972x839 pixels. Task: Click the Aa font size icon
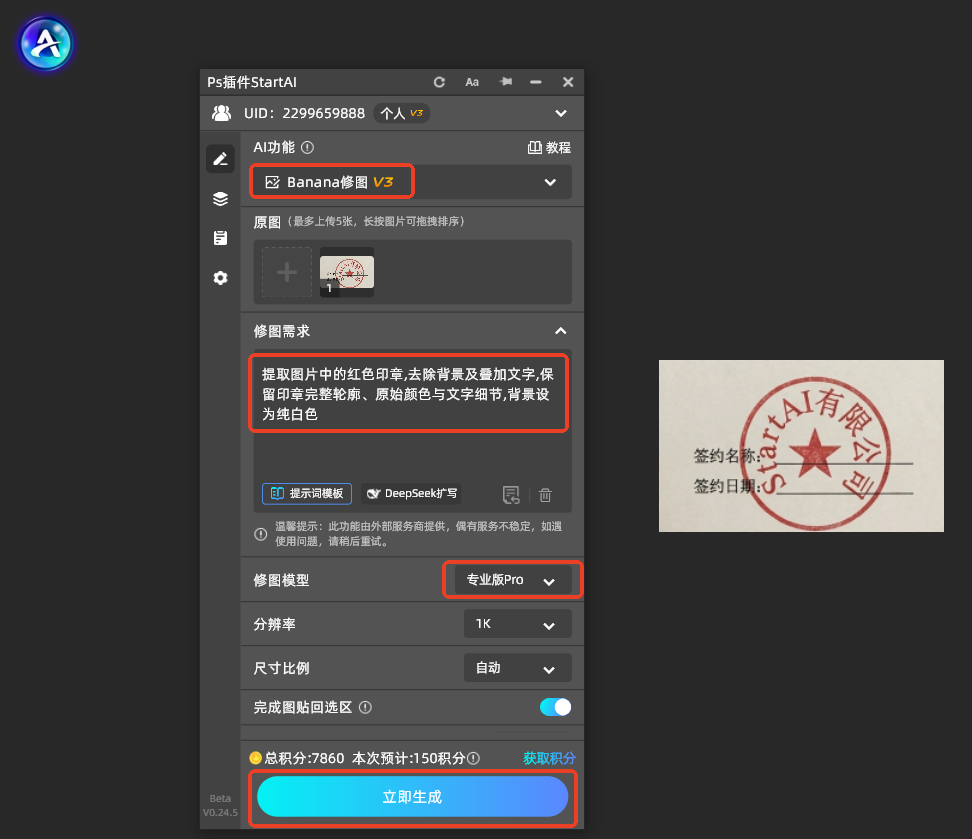[472, 82]
